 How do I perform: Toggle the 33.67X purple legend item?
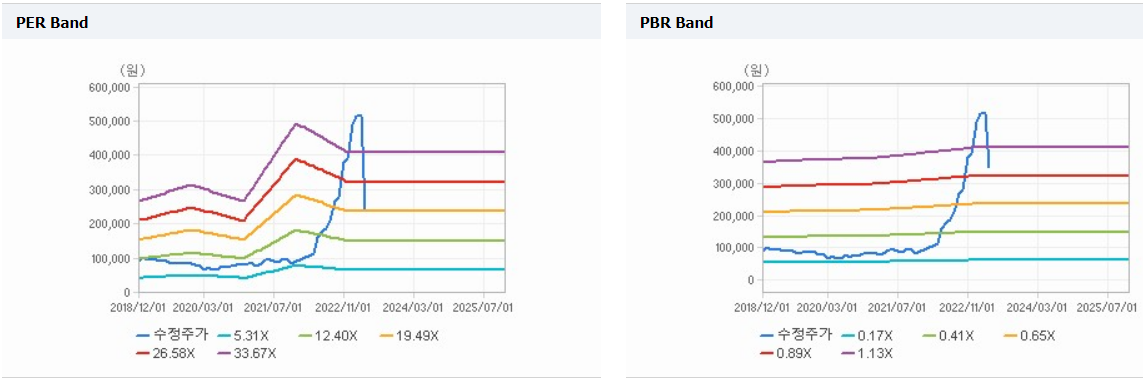(246, 353)
